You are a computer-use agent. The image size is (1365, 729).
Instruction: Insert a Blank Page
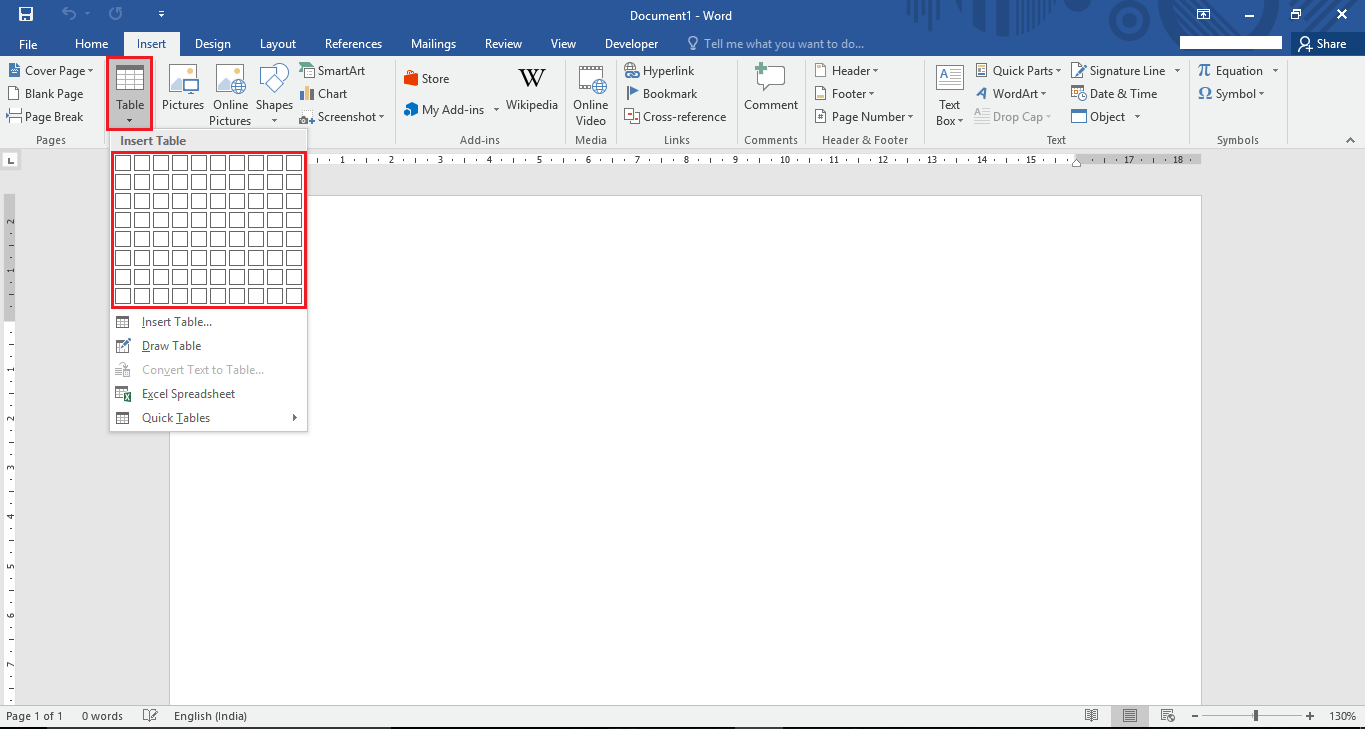(x=45, y=94)
